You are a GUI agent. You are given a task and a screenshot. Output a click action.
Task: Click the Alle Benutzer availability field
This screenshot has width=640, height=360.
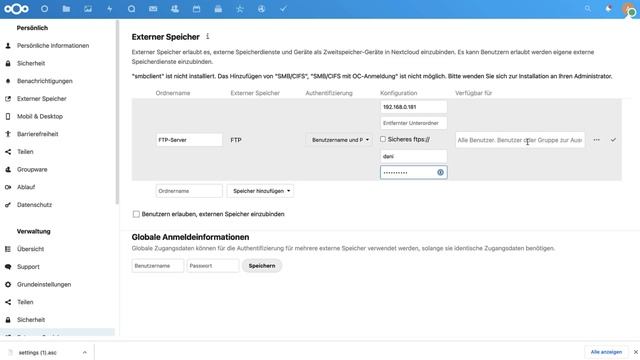coord(520,140)
